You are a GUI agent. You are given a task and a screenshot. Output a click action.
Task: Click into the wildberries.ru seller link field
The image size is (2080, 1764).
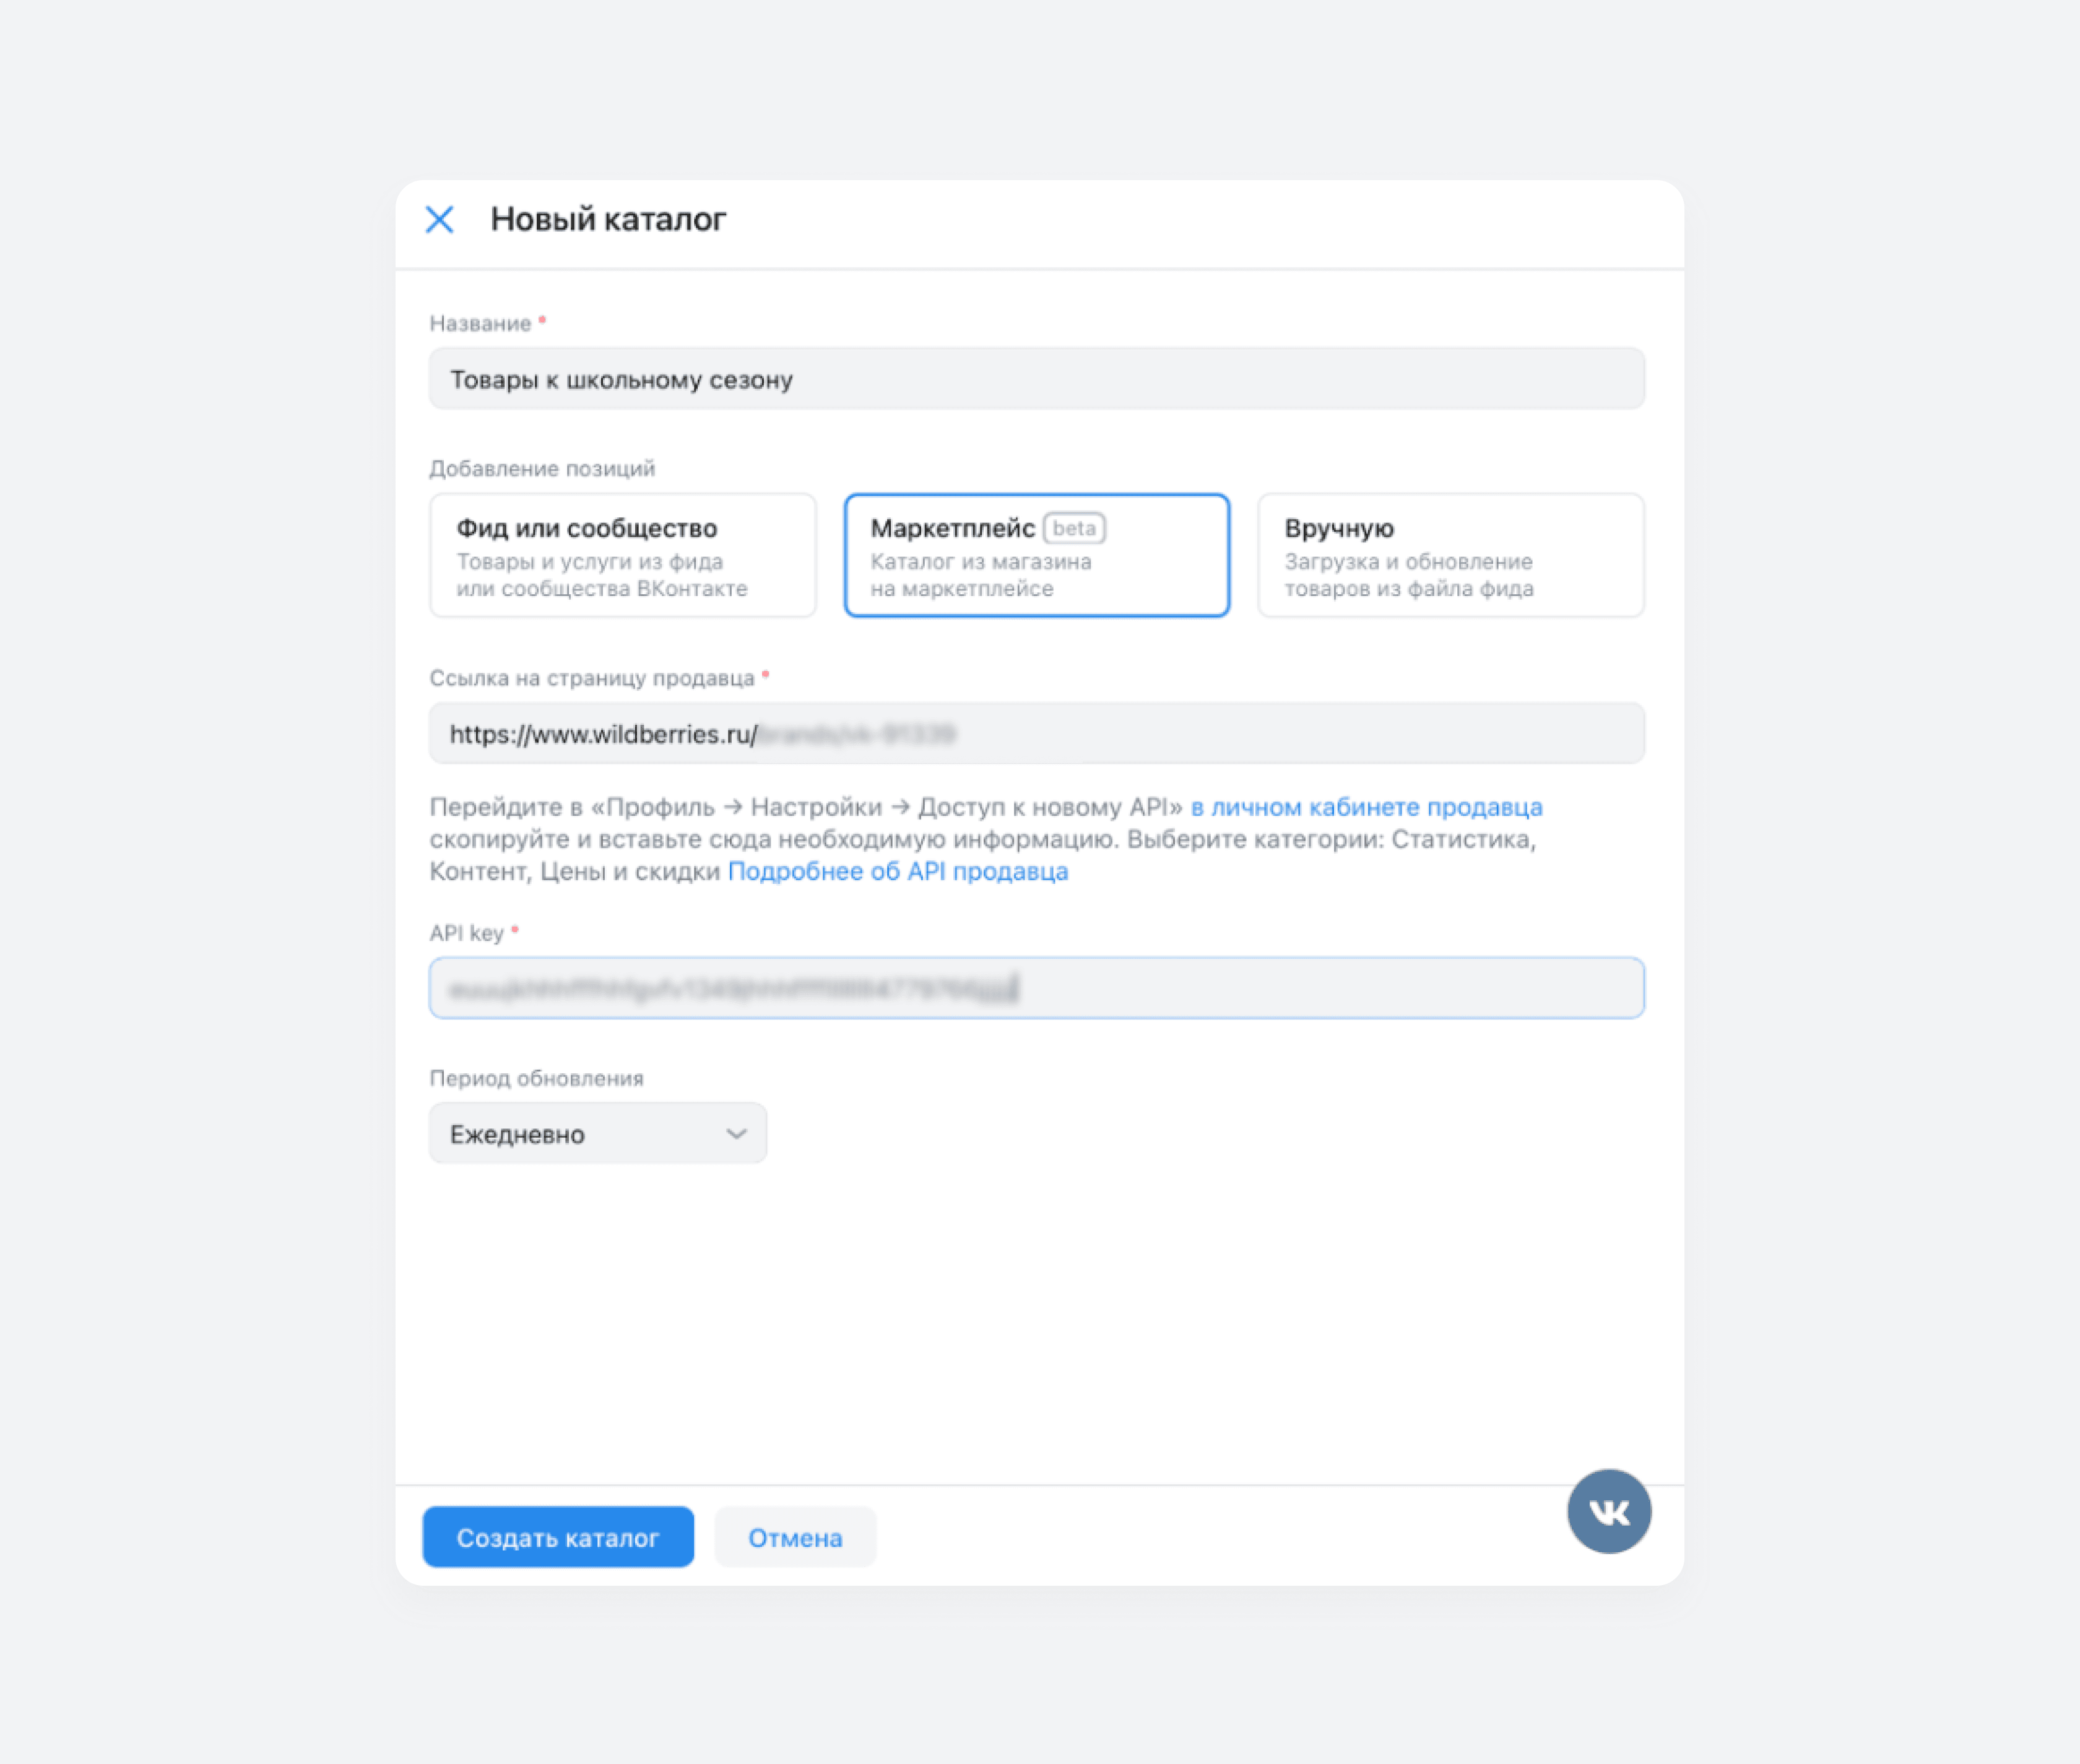[1037, 733]
